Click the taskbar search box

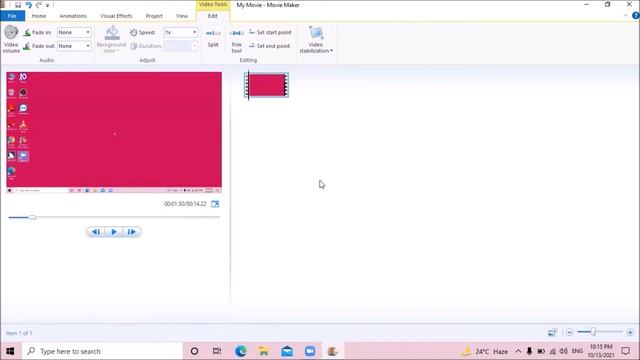[102, 351]
